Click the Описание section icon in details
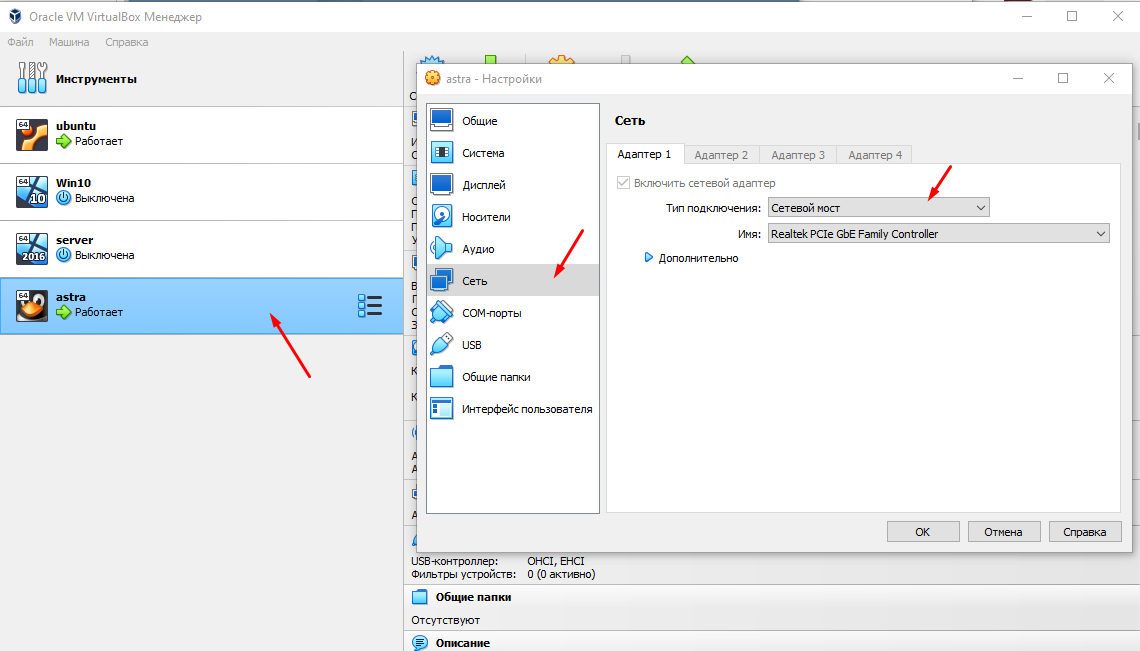Image resolution: width=1140 pixels, height=651 pixels. pyautogui.click(x=420, y=643)
